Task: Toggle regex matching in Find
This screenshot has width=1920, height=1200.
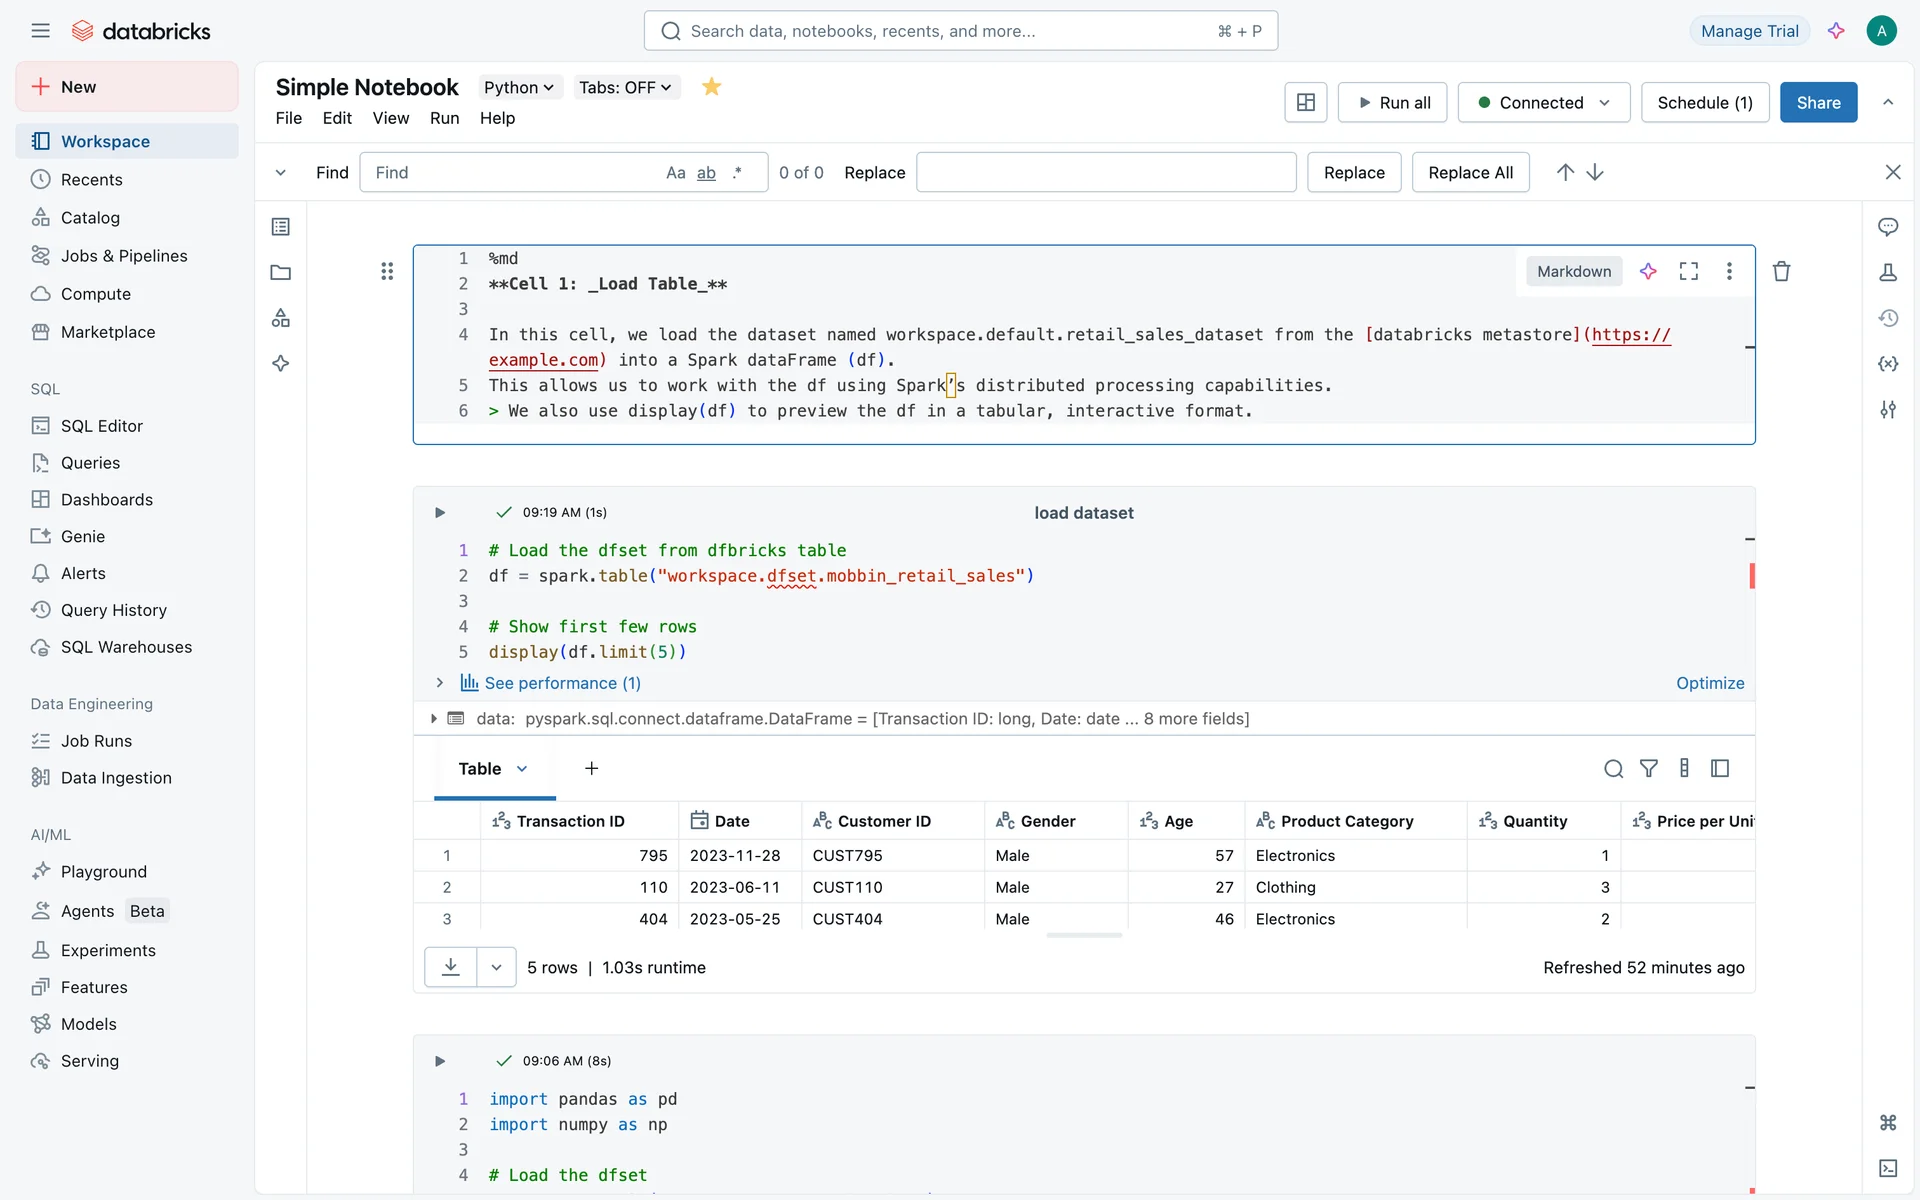Action: point(737,173)
